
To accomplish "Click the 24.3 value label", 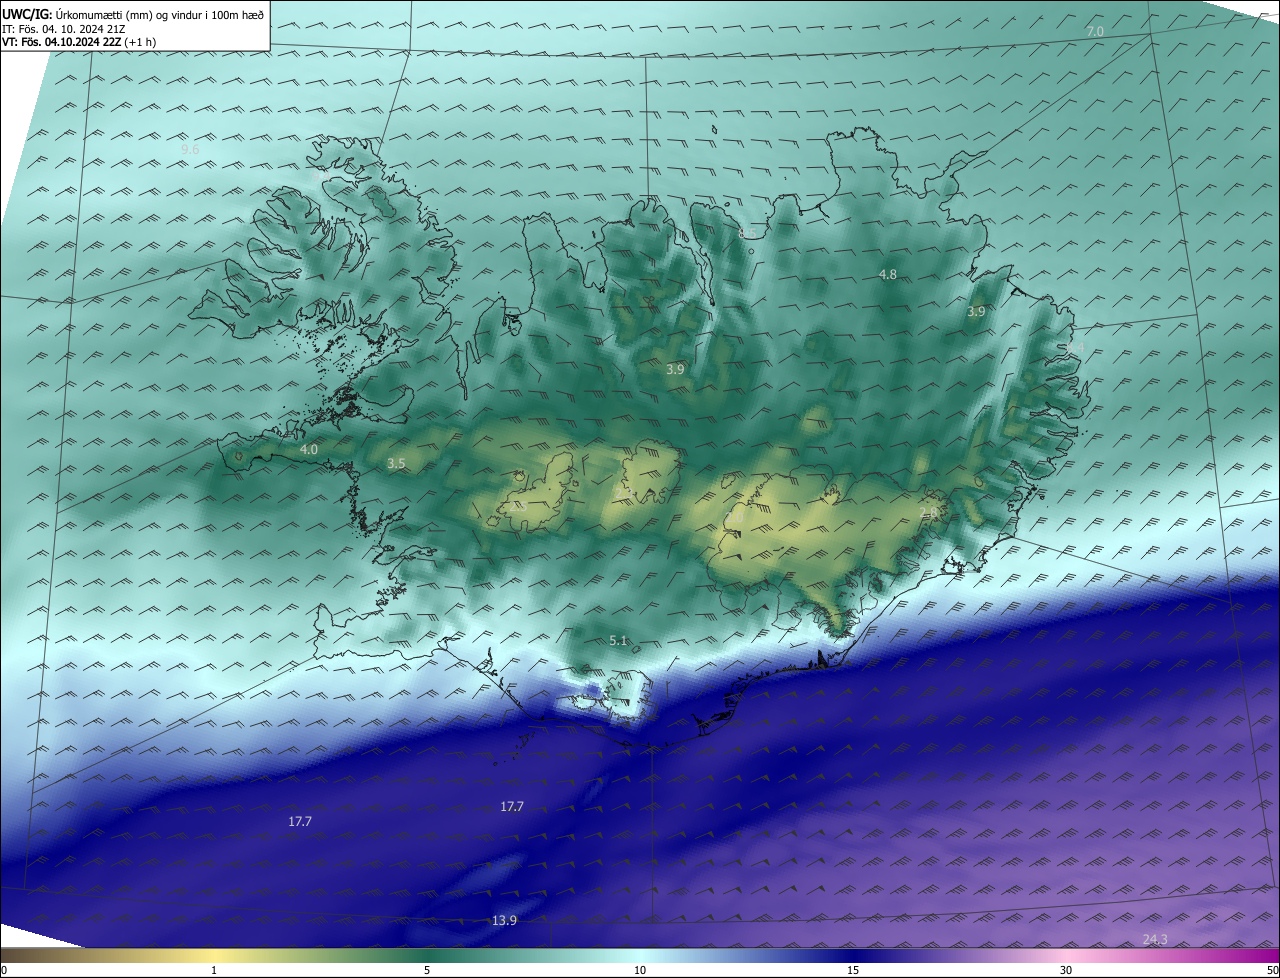I will pyautogui.click(x=1155, y=939).
